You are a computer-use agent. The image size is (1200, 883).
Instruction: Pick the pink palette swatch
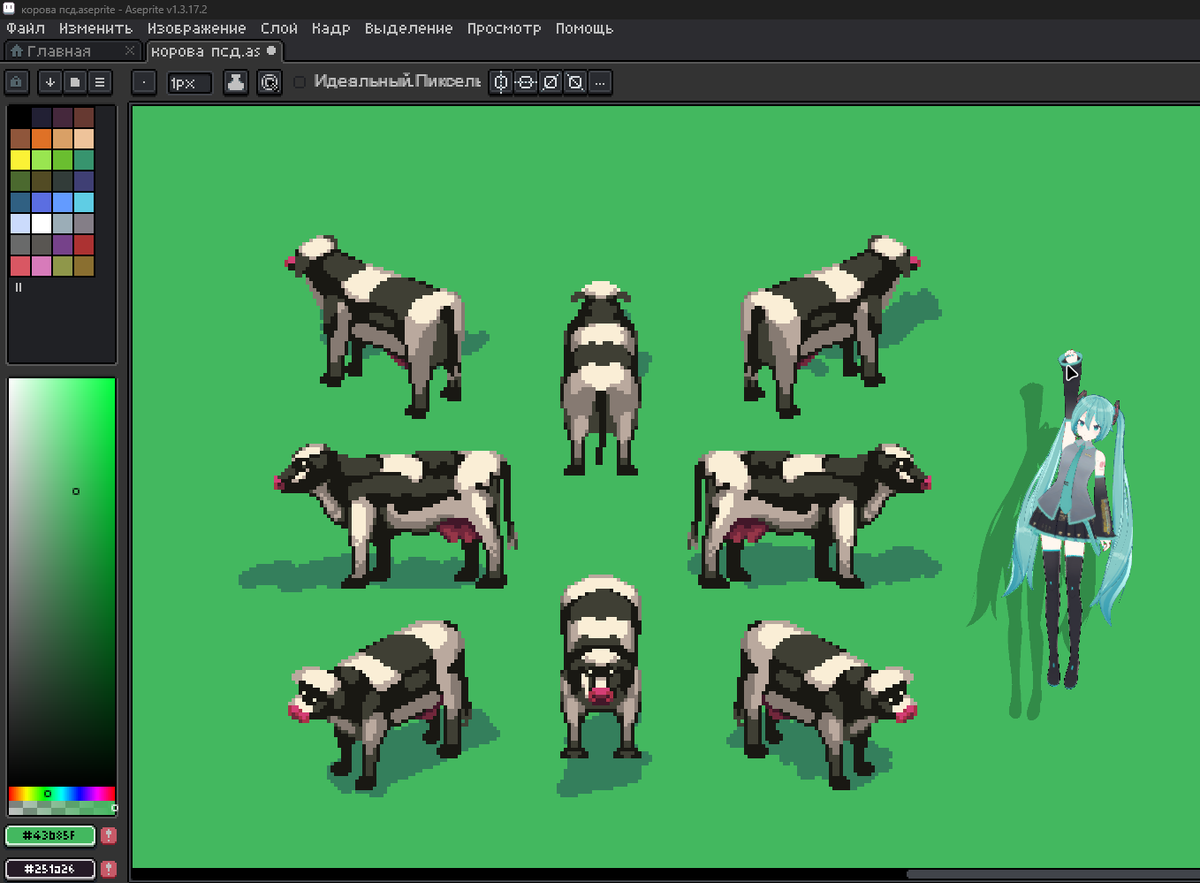point(41,265)
